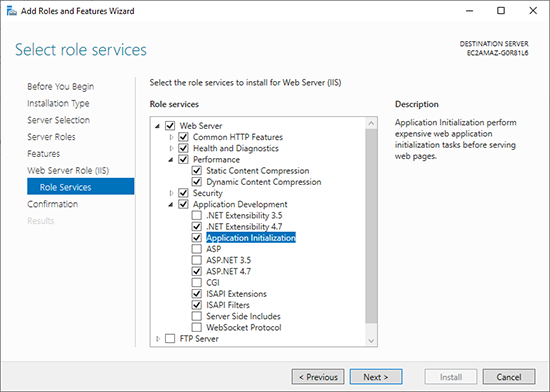Uncheck ISAPI Extensions checkbox

197,294
